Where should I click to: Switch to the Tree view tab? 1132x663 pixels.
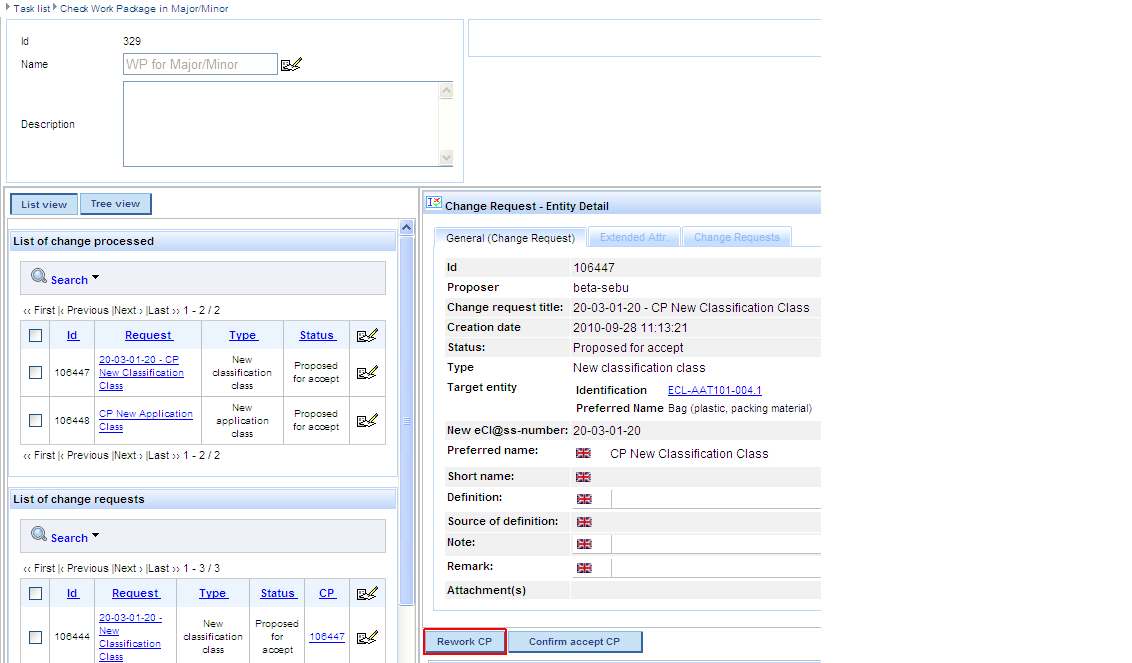click(115, 204)
